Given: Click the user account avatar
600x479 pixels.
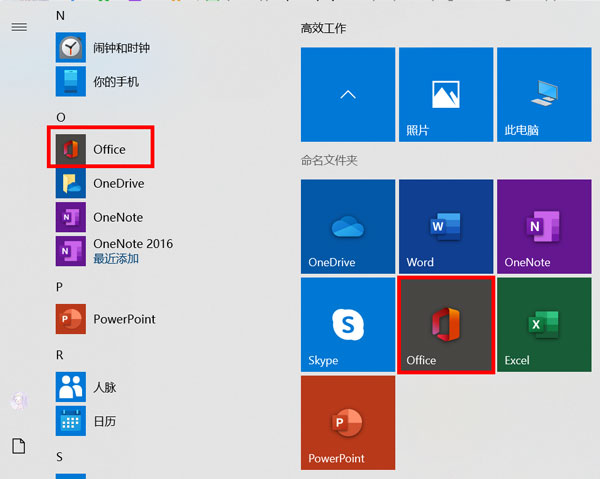Looking at the screenshot, I should [x=19, y=401].
